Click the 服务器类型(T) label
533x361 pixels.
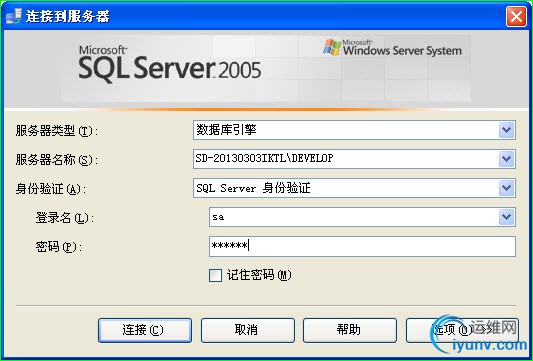point(56,131)
